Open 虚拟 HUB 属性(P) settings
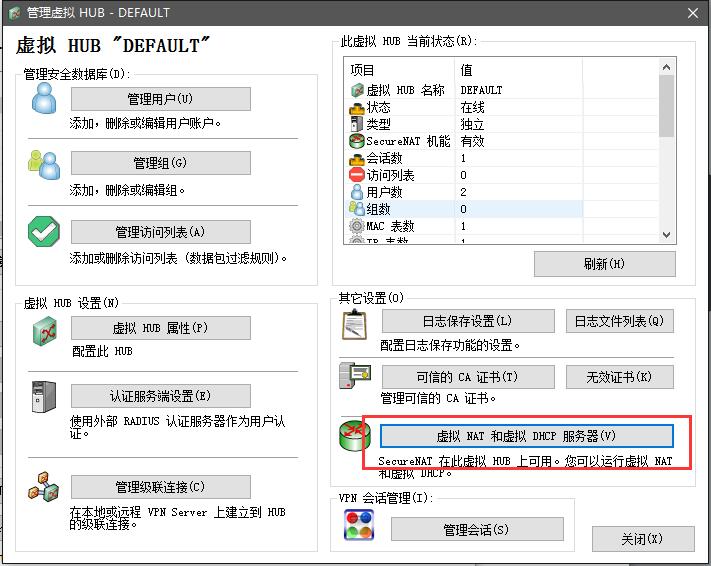 click(161, 328)
